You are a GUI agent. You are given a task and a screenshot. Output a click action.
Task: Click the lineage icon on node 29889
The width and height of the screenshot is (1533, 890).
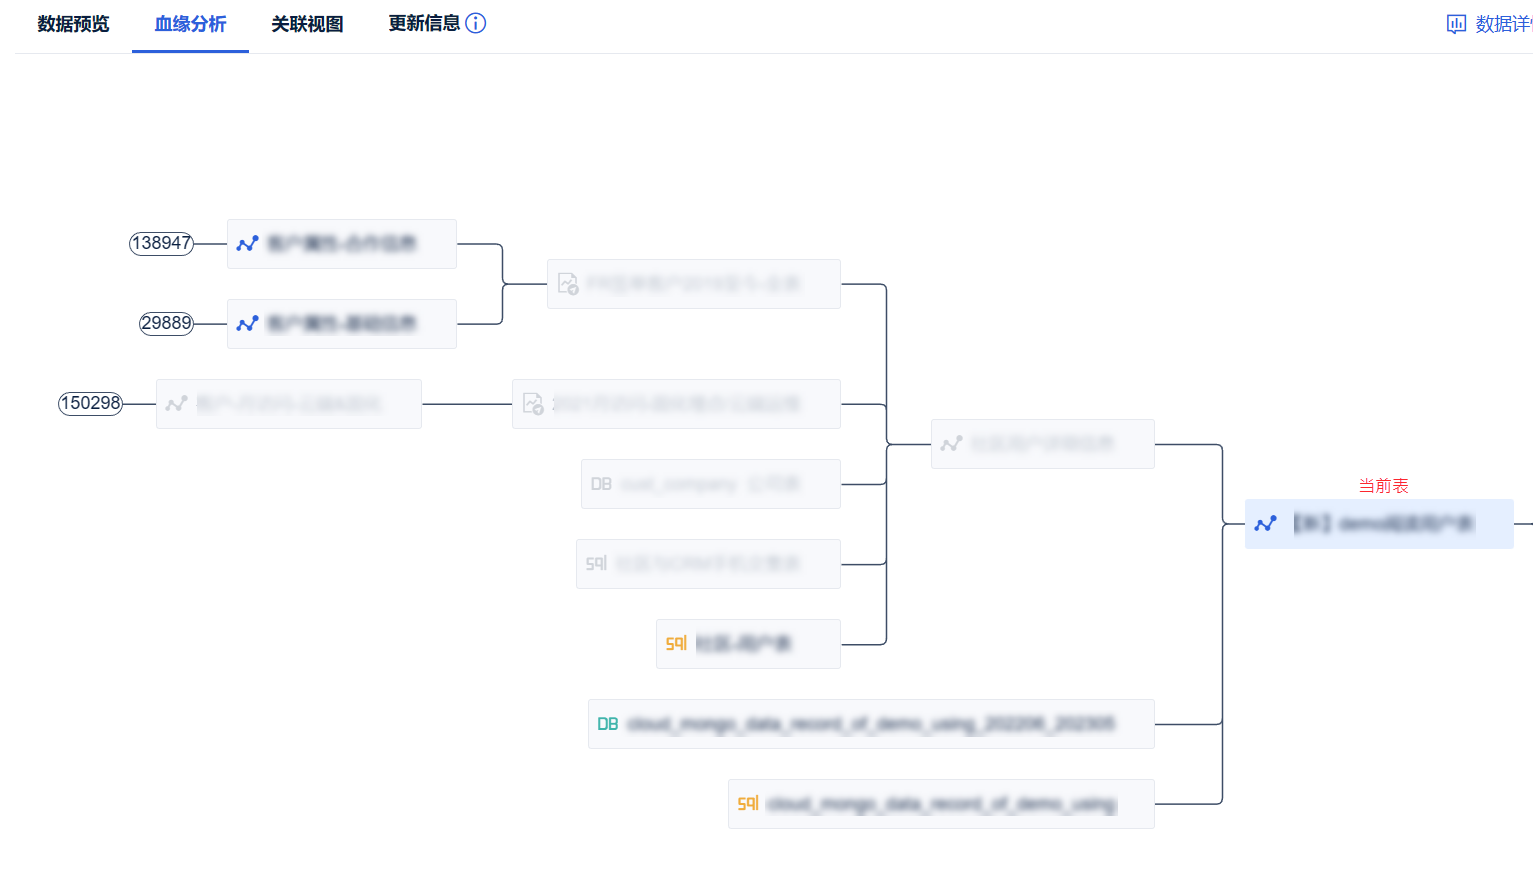pos(247,324)
